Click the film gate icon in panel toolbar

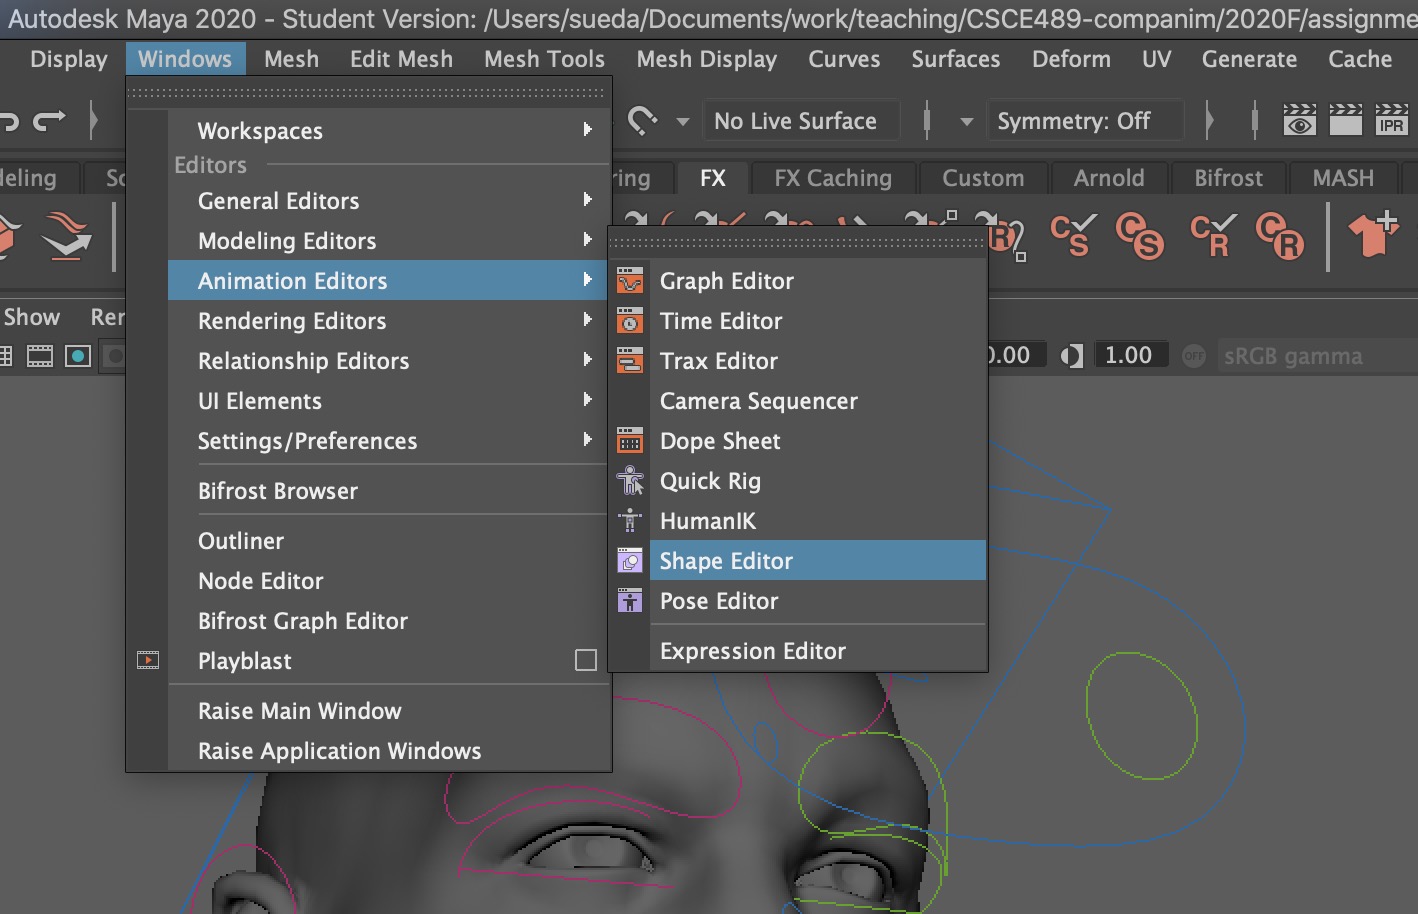tap(40, 356)
